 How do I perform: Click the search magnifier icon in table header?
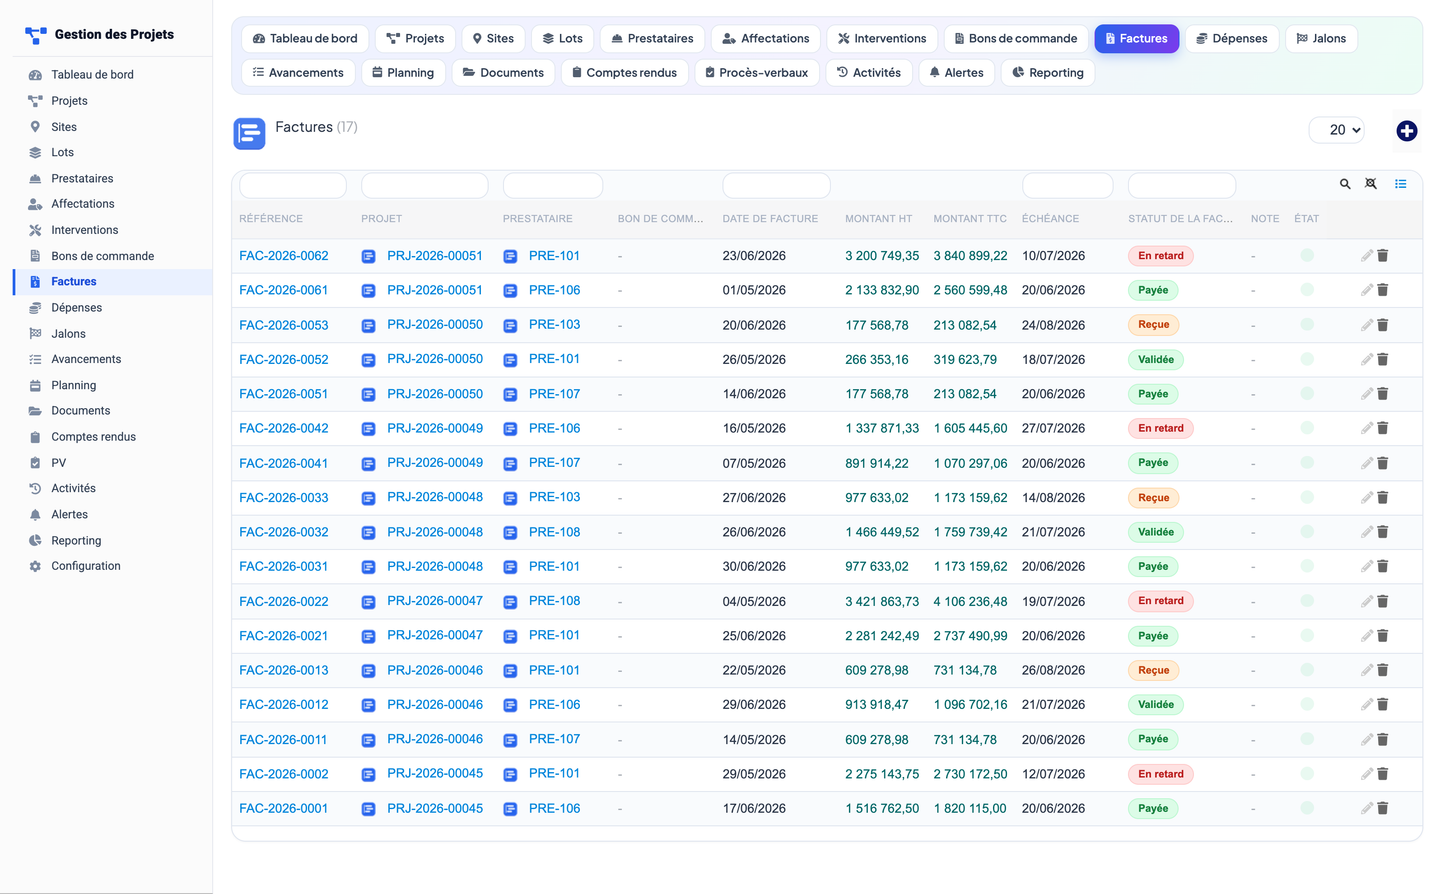[1345, 184]
